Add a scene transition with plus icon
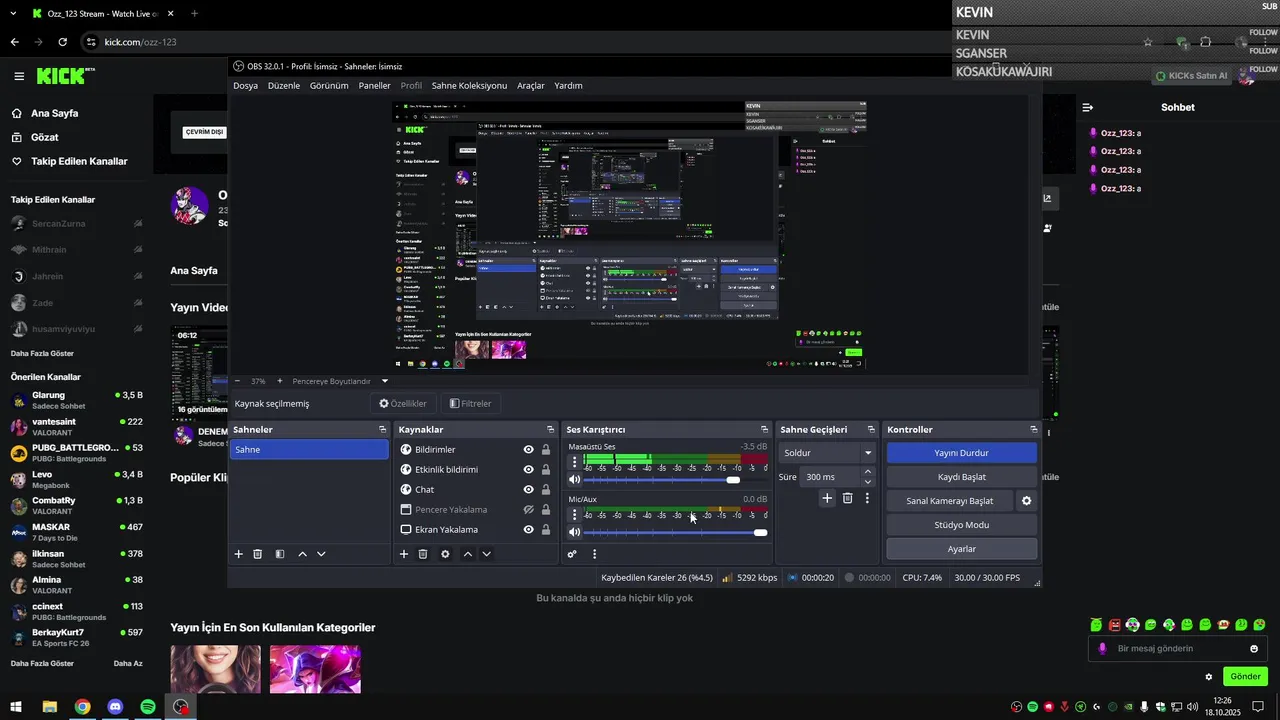Viewport: 1280px width, 720px height. 827,498
